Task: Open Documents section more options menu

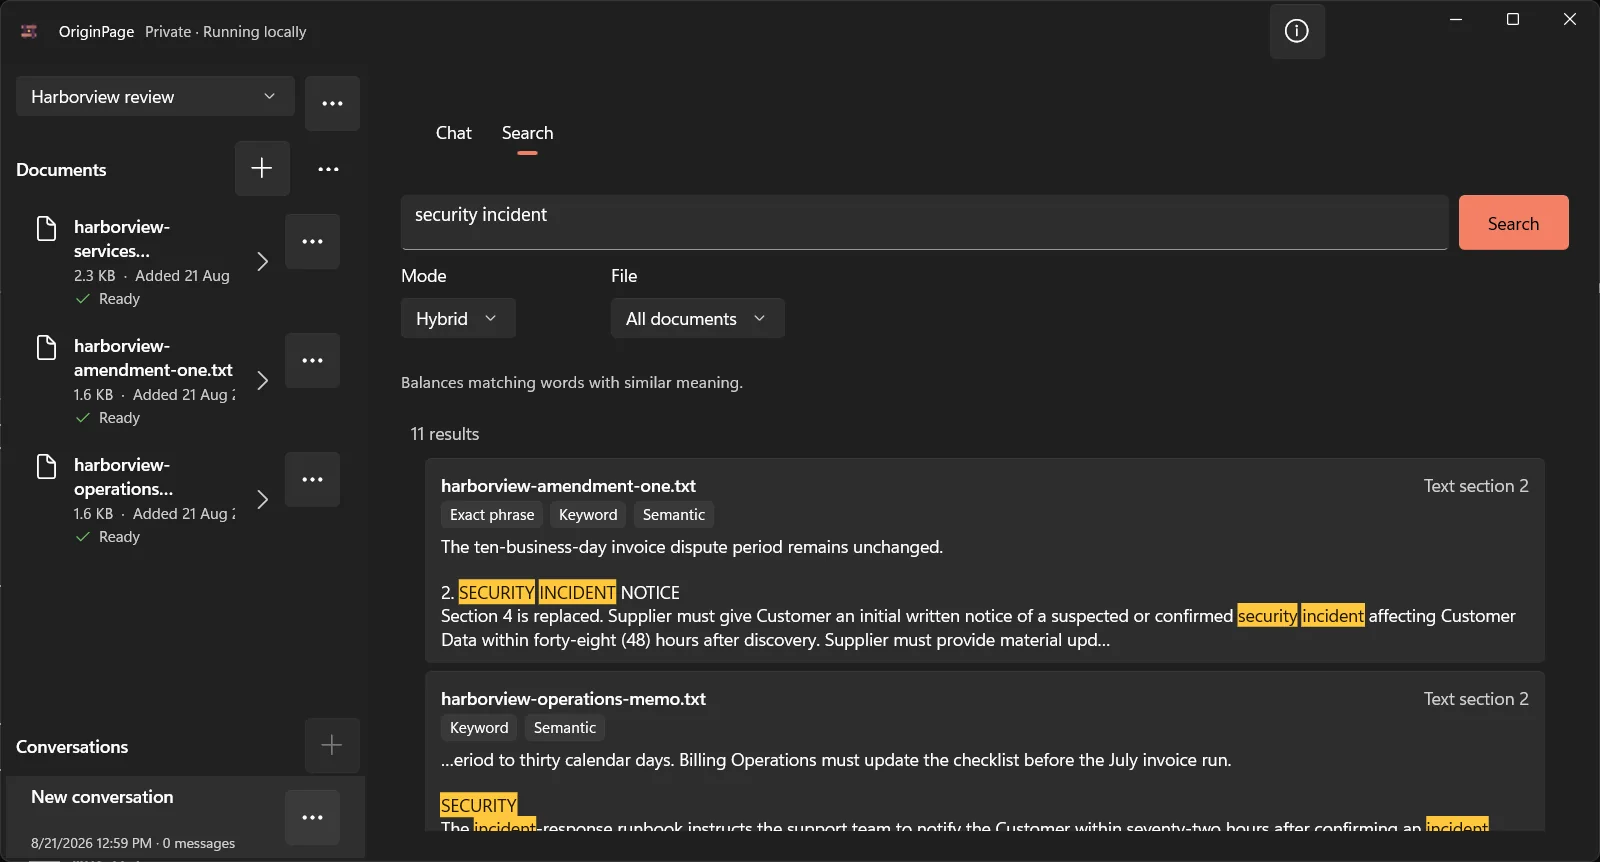Action: [x=328, y=169]
